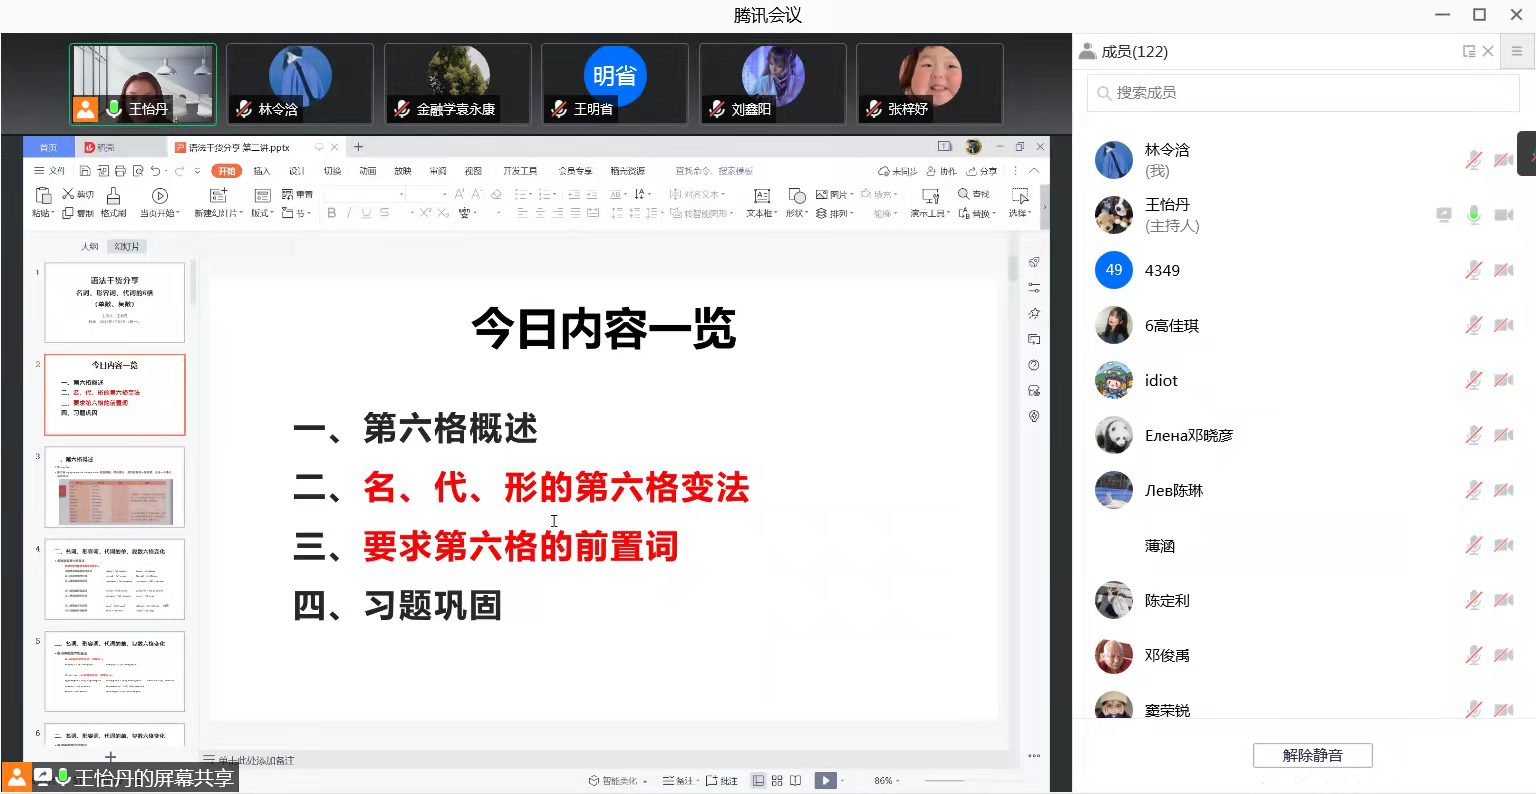
Task: Toggle 陈定利 microphone icon
Action: point(1473,600)
